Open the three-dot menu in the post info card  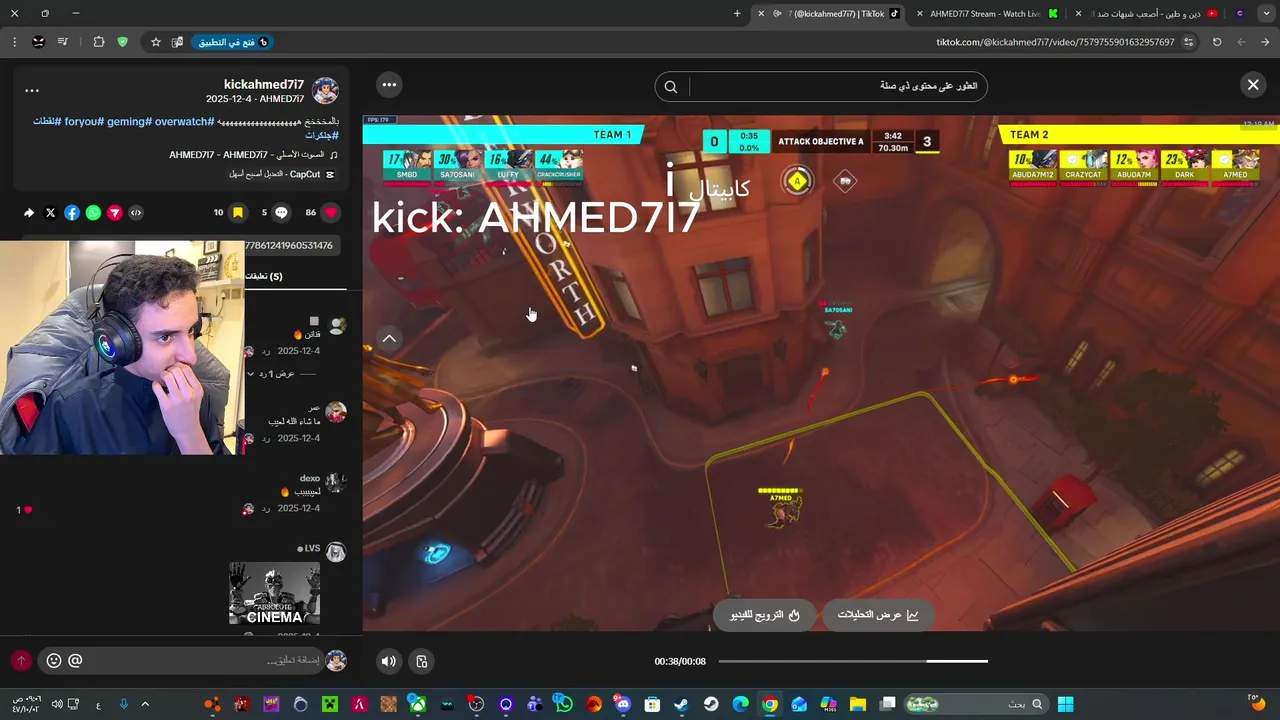pos(32,90)
